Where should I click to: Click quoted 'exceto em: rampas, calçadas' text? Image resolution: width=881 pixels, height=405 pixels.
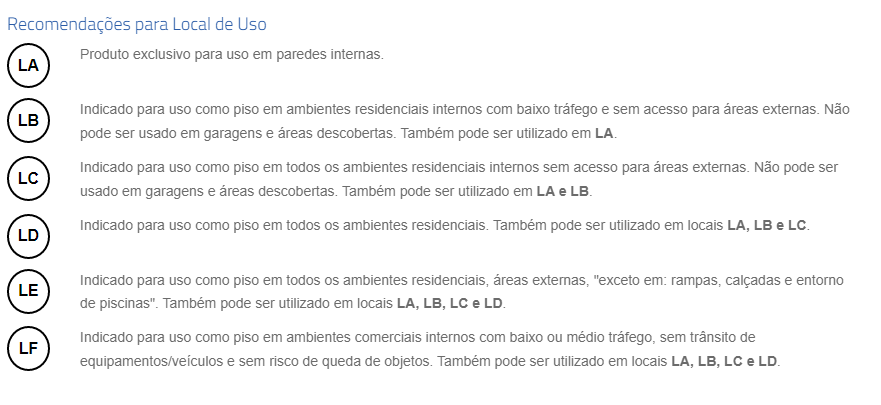pyautogui.click(x=700, y=280)
